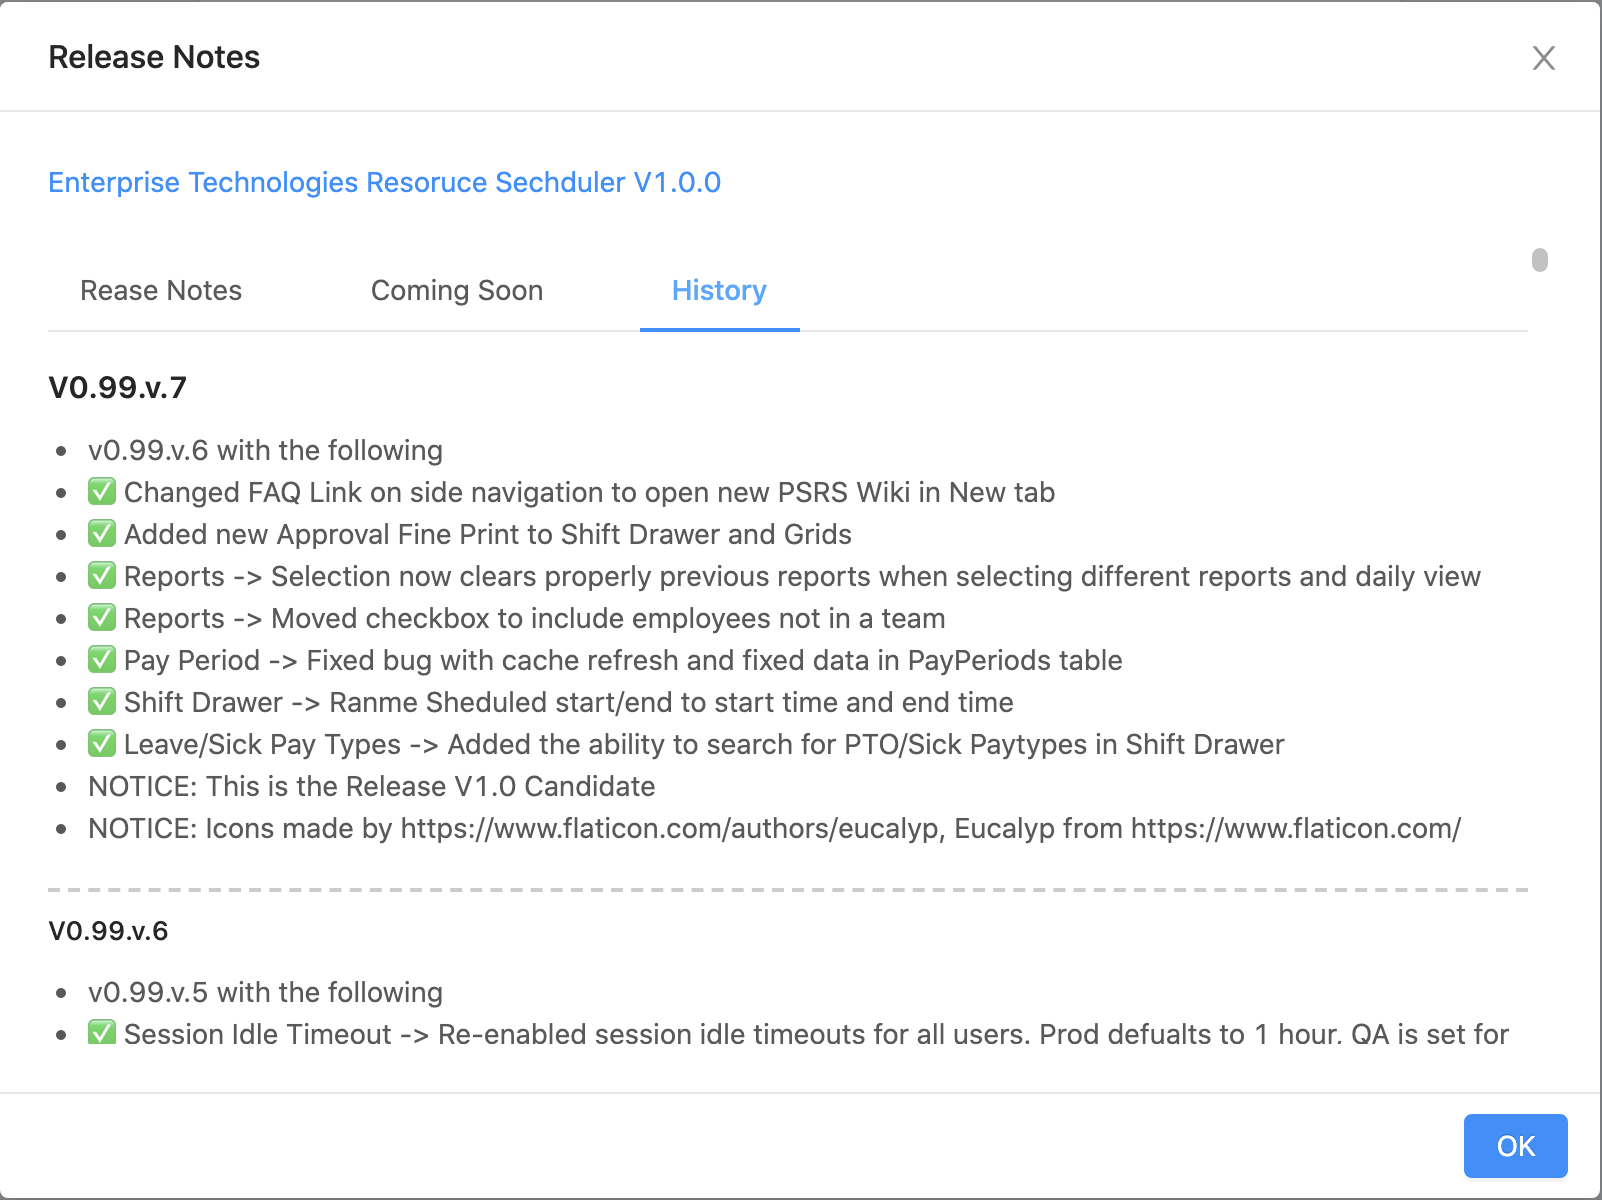The width and height of the screenshot is (1602, 1200).
Task: Click the Release Notes dialog title
Action: (x=154, y=58)
